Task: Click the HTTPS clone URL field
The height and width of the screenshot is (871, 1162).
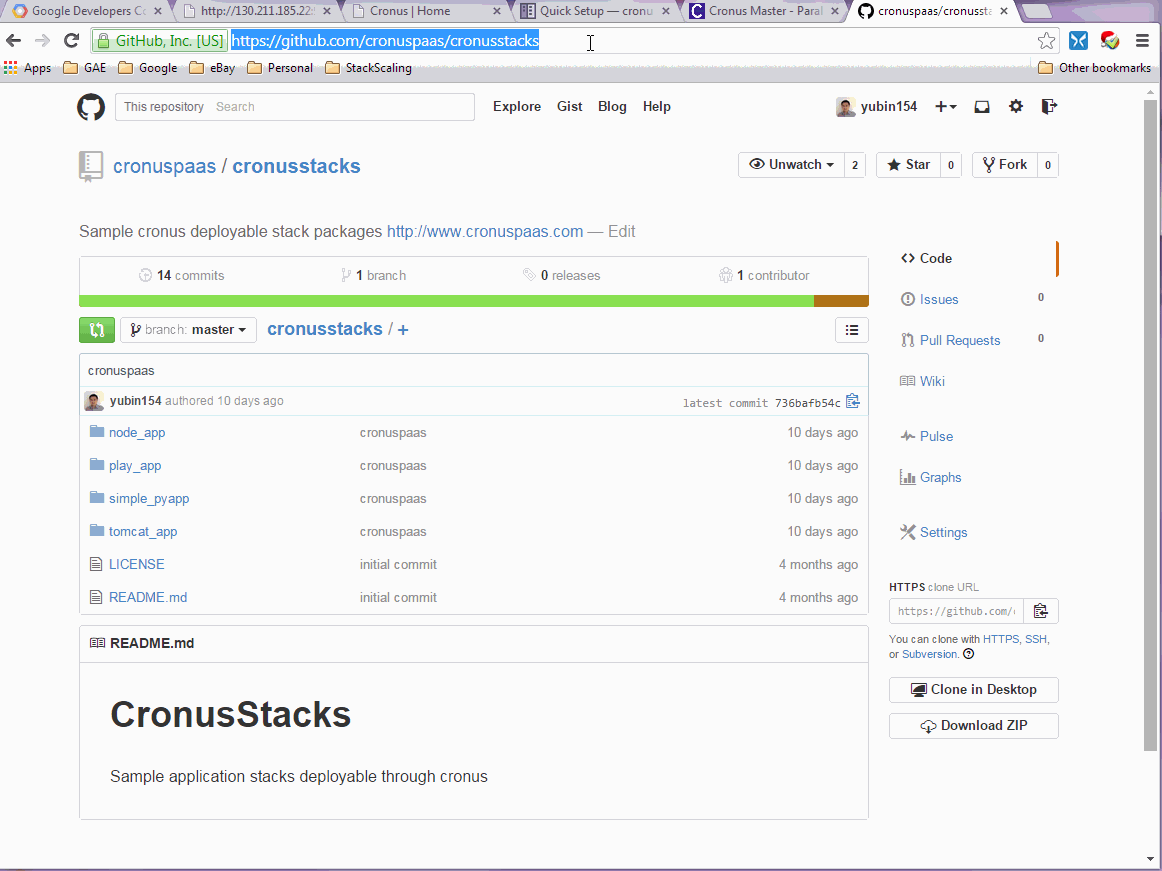Action: pyautogui.click(x=956, y=611)
